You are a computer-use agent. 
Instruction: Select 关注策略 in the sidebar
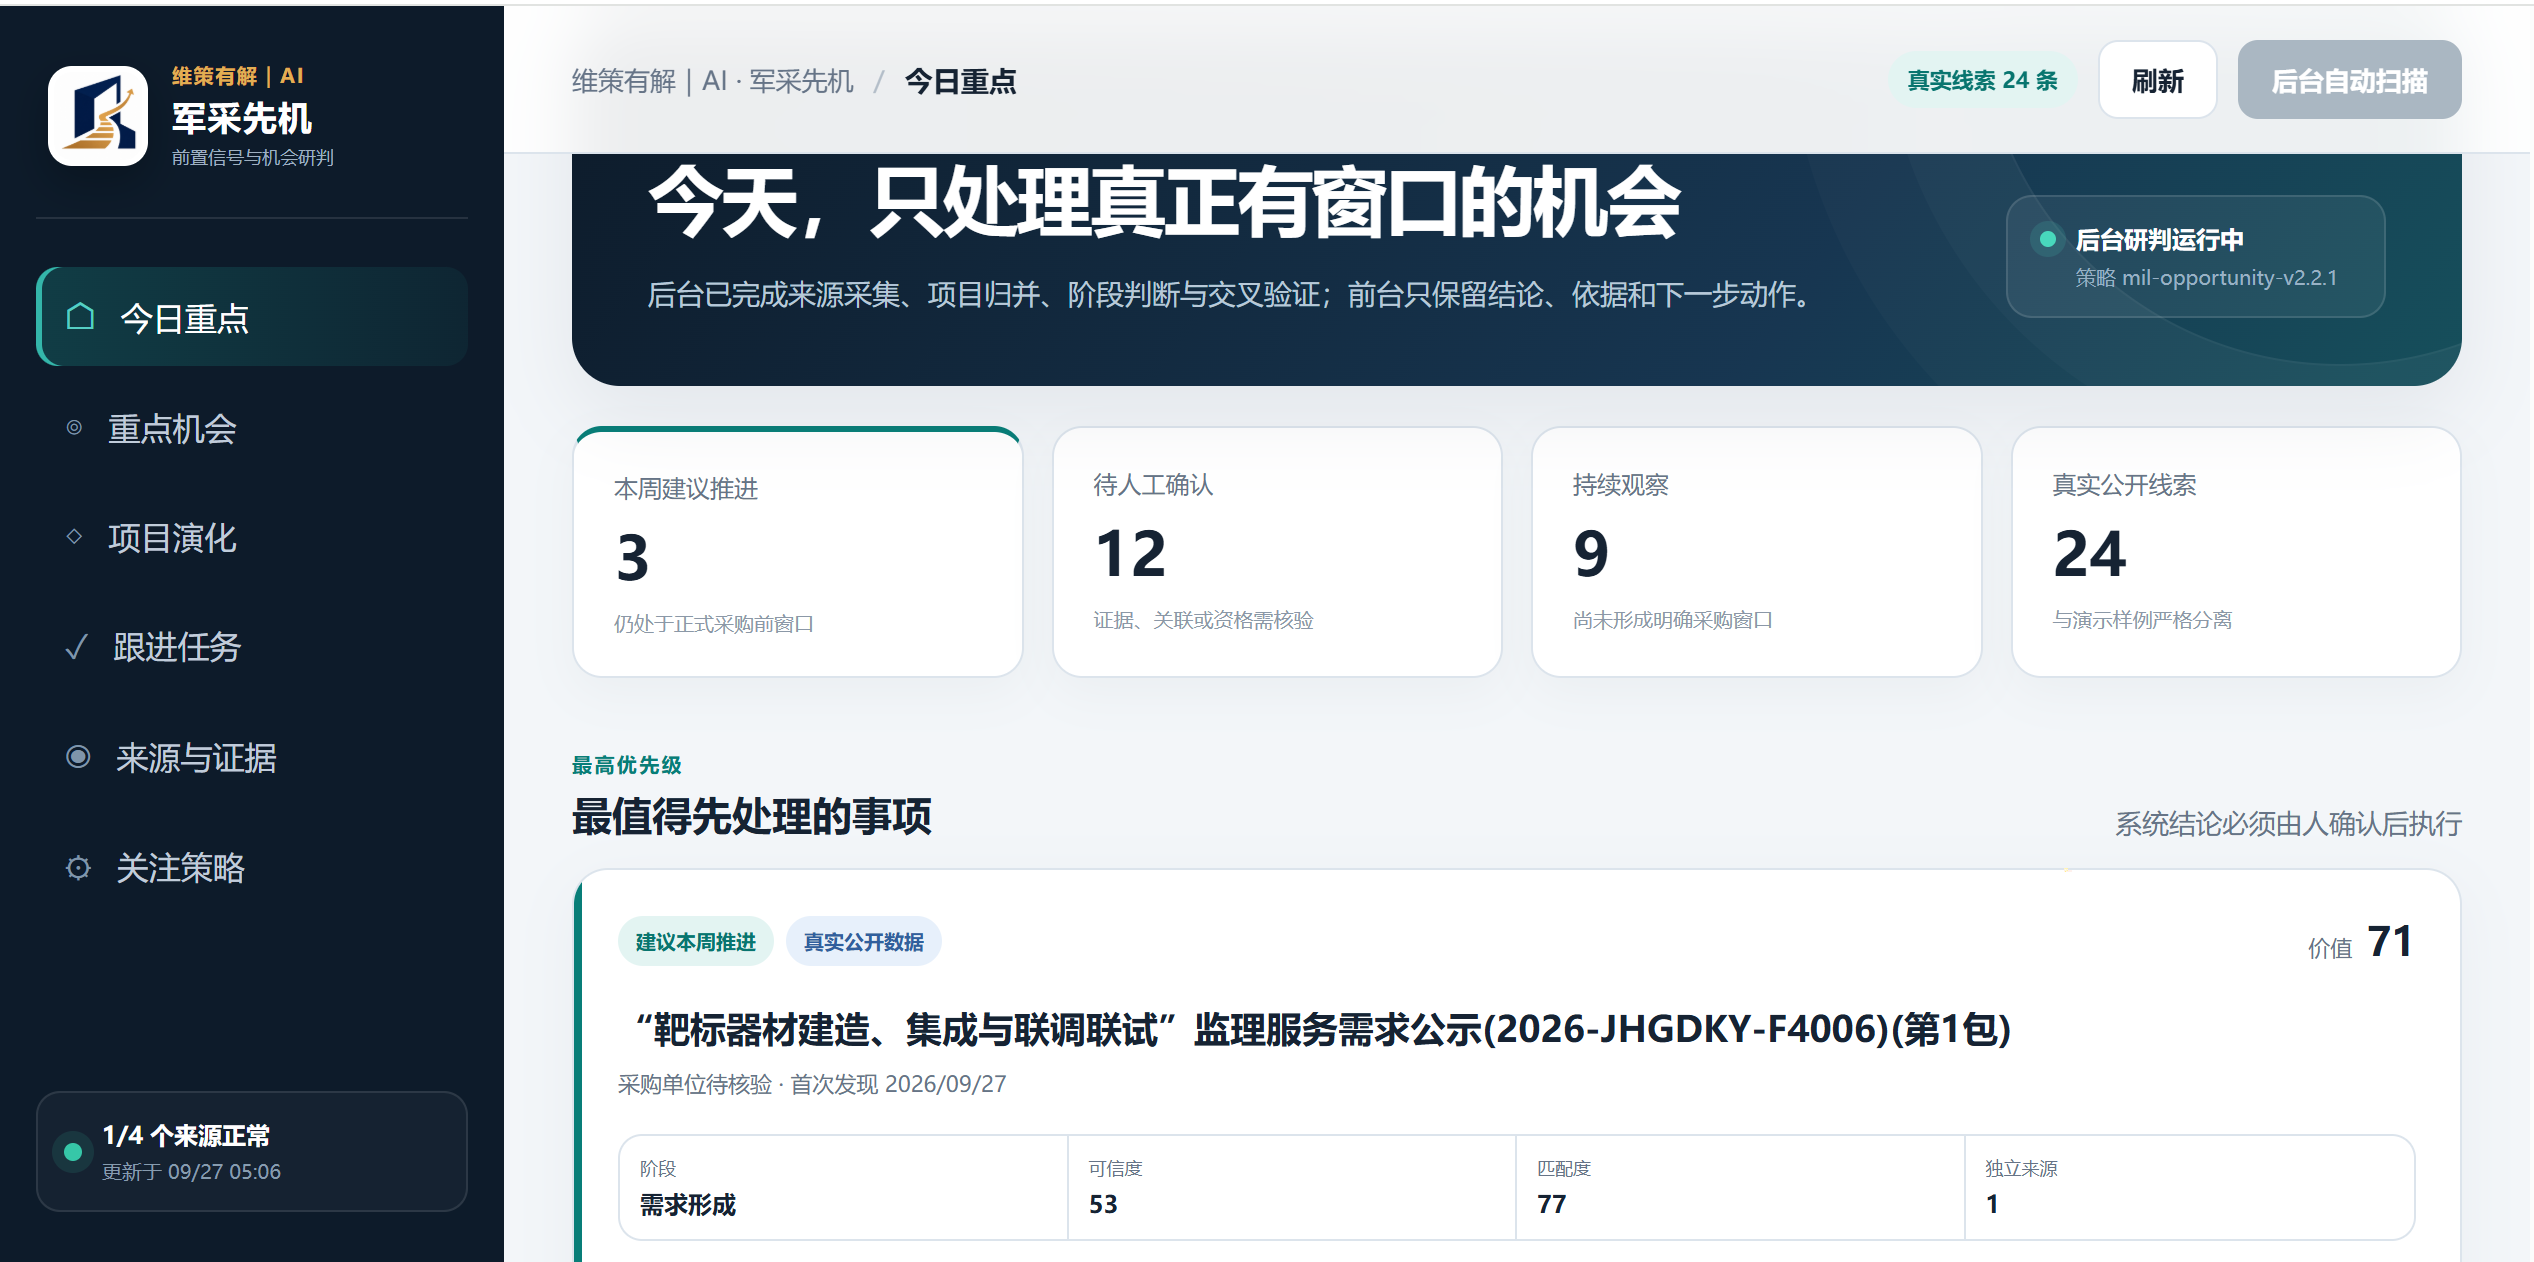tap(252, 867)
